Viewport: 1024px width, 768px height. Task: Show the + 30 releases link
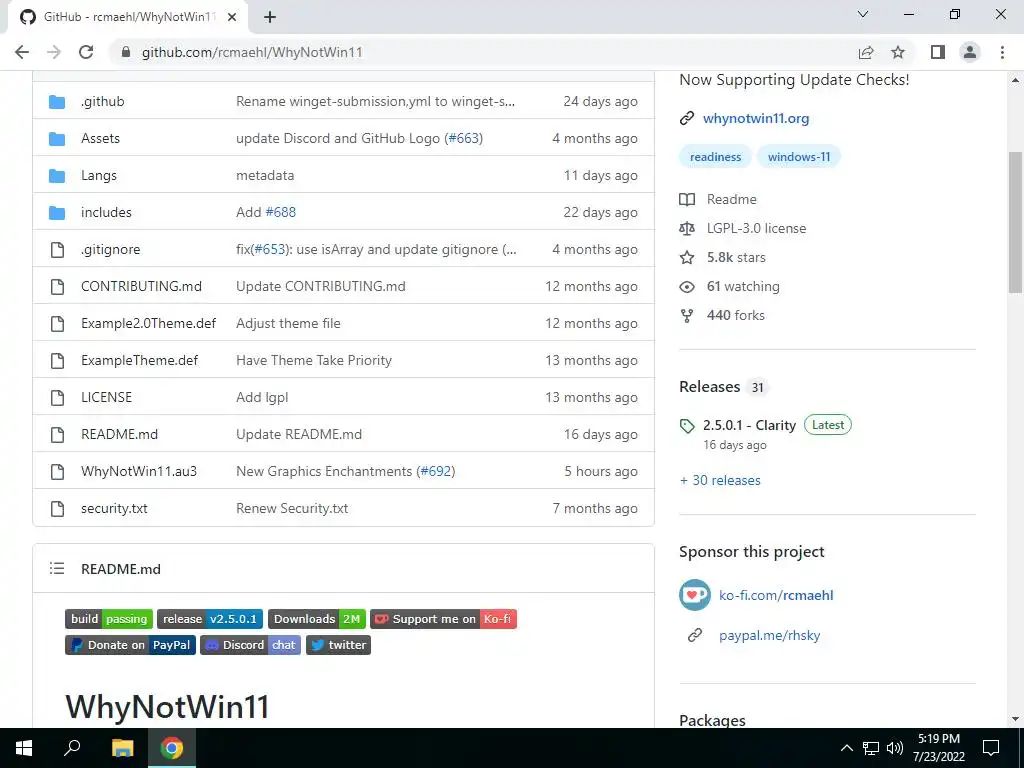pos(720,480)
